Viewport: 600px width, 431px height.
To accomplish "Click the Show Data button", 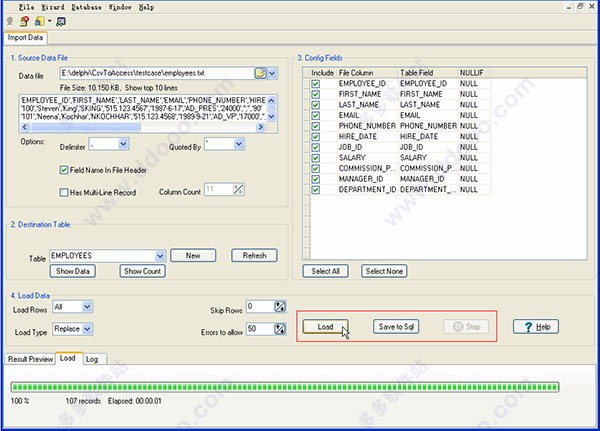I will [x=73, y=271].
